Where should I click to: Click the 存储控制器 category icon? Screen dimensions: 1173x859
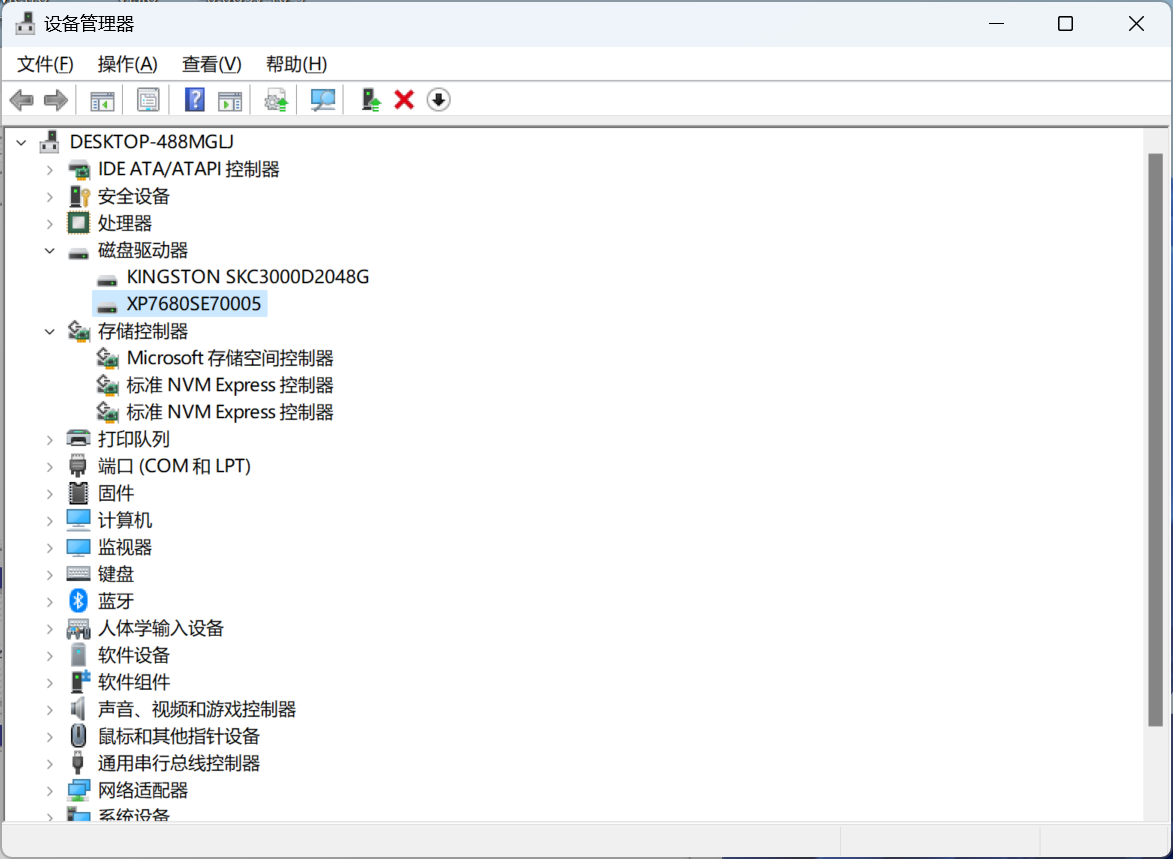pos(79,331)
